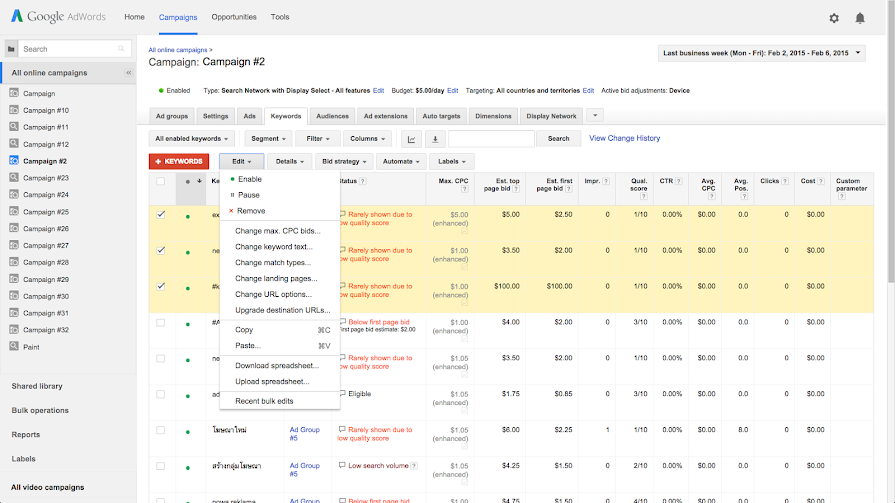Toggle the select-all keywords checkbox
This screenshot has width=895, height=503.
(161, 181)
